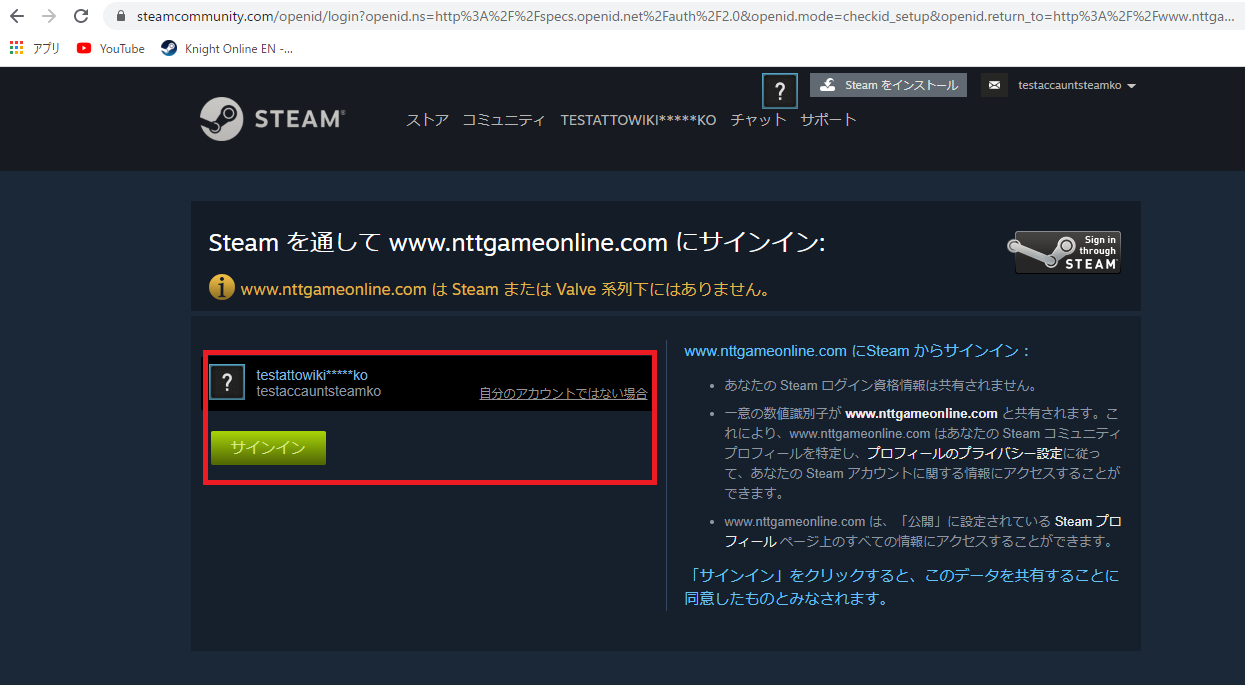
Task: Open the コミュニティ menu
Action: [504, 120]
